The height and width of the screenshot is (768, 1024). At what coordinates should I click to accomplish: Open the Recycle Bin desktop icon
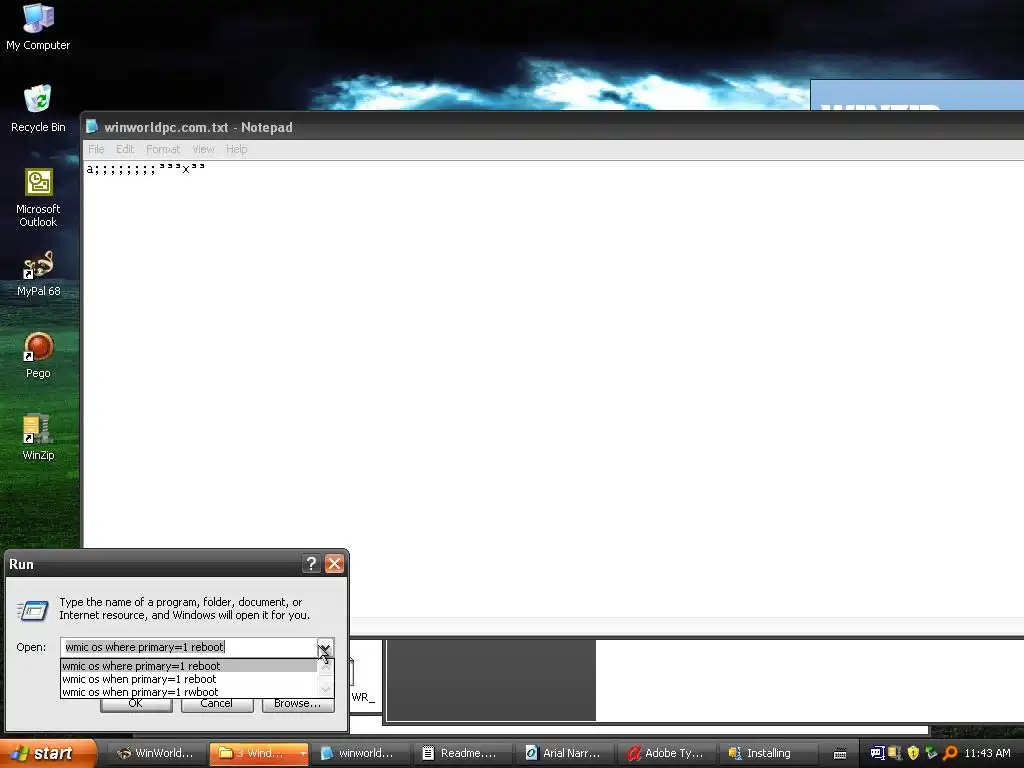coord(38,108)
